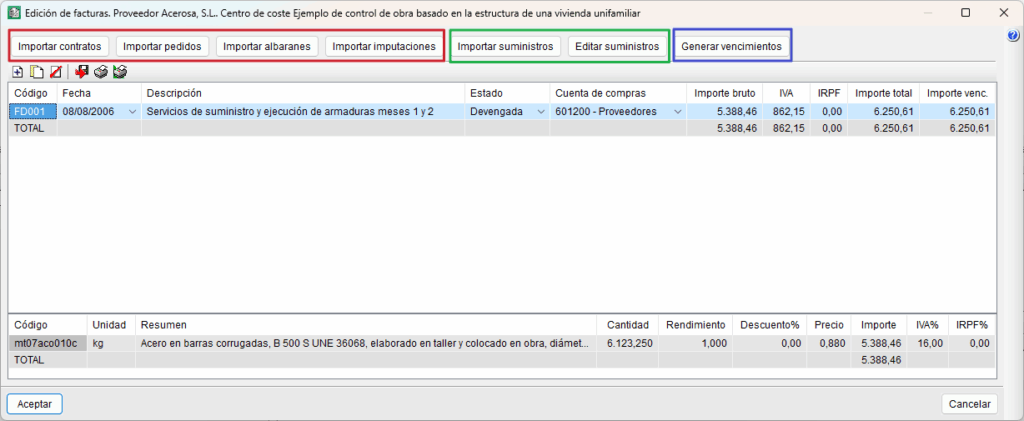This screenshot has width=1024, height=421.
Task: Click quantity value 6.123,250
Action: click(627, 343)
